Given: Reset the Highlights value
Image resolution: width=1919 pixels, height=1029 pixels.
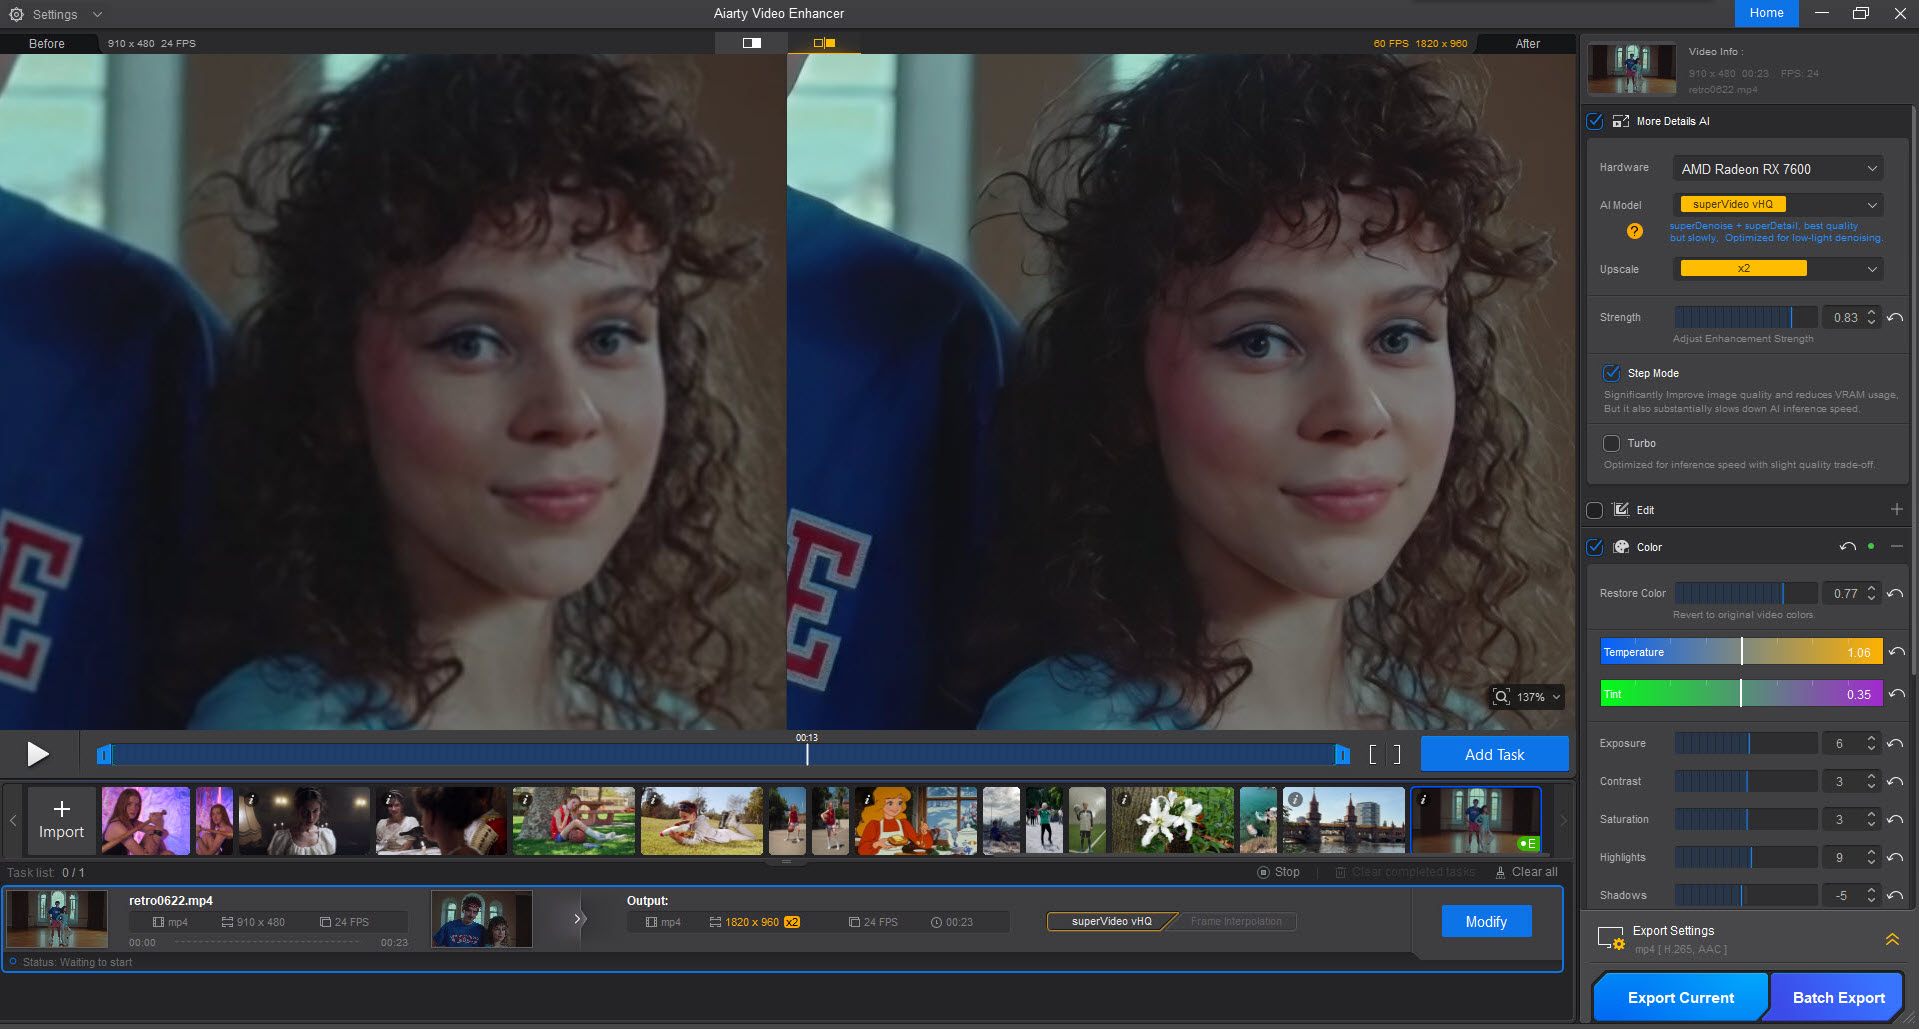Looking at the screenshot, I should pos(1895,858).
